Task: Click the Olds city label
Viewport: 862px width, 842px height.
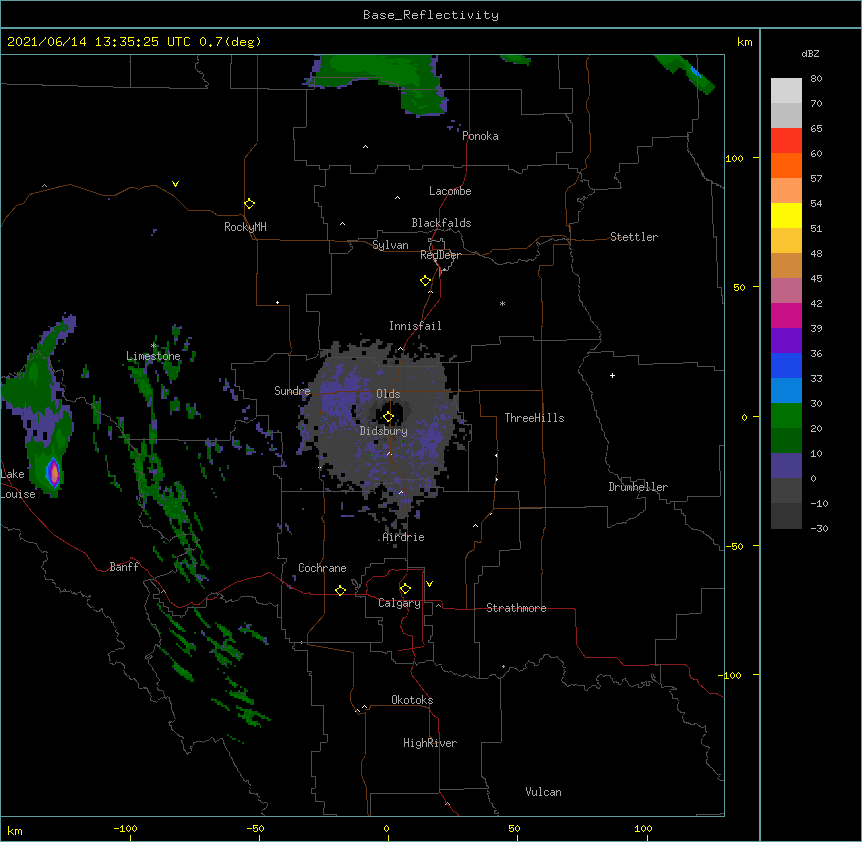Action: tap(388, 394)
